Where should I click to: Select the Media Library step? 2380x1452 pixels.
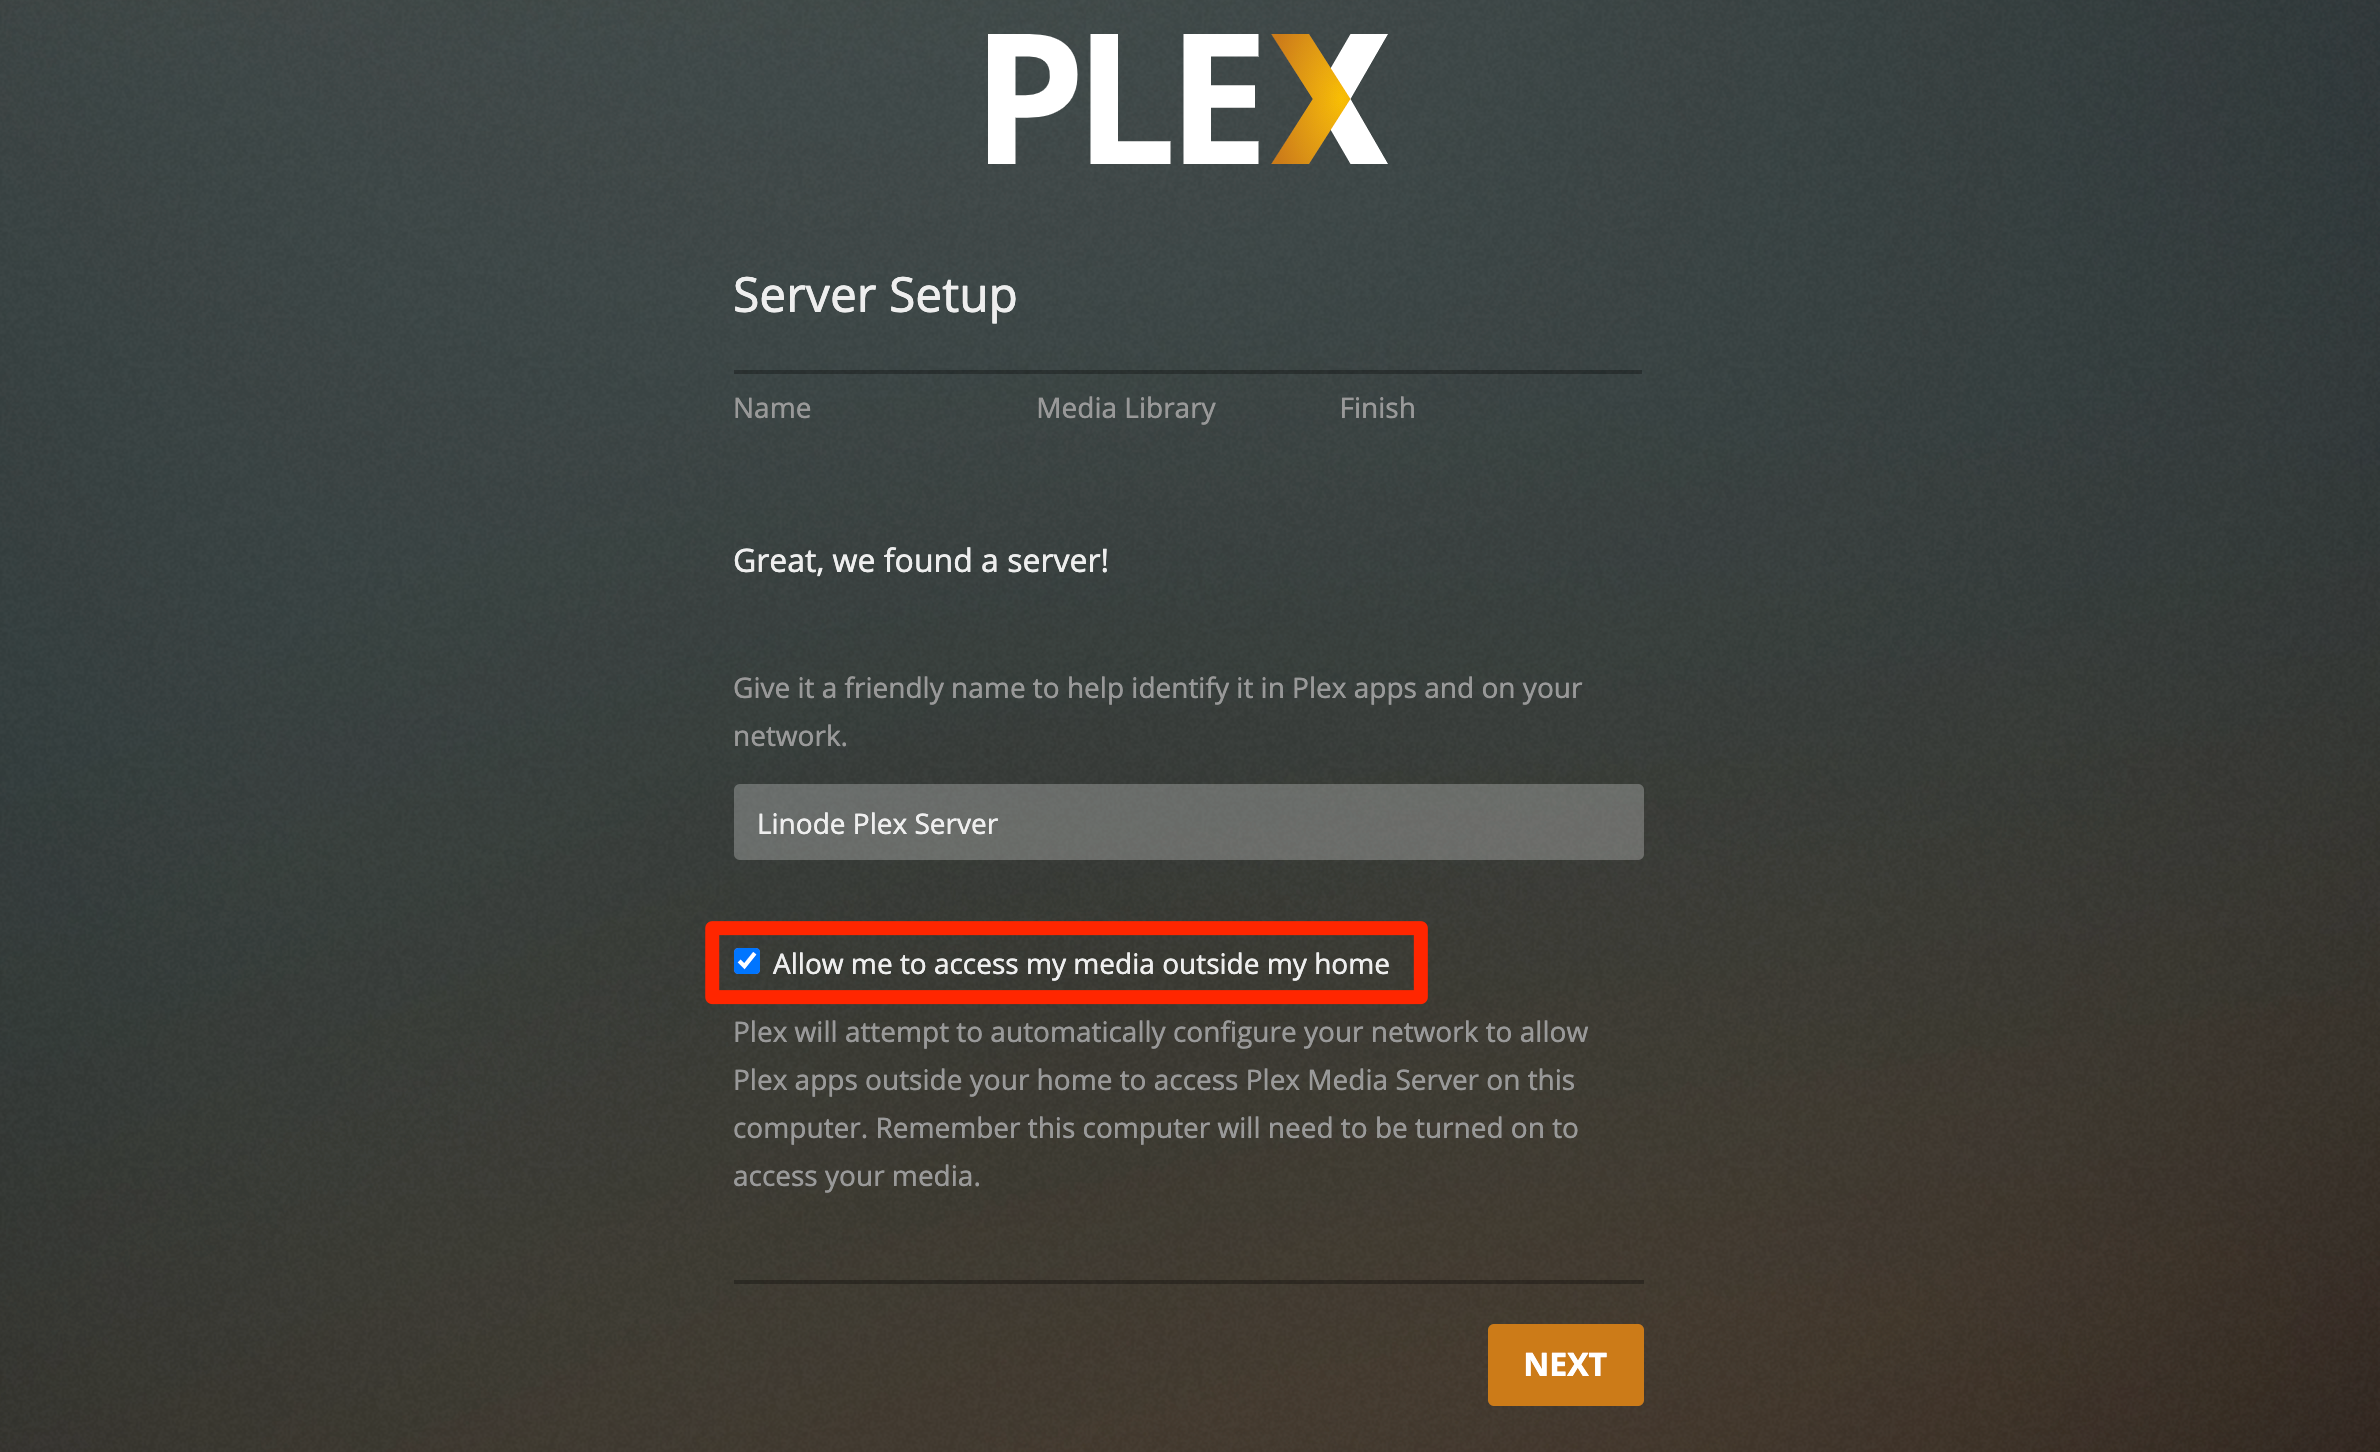pyautogui.click(x=1125, y=408)
